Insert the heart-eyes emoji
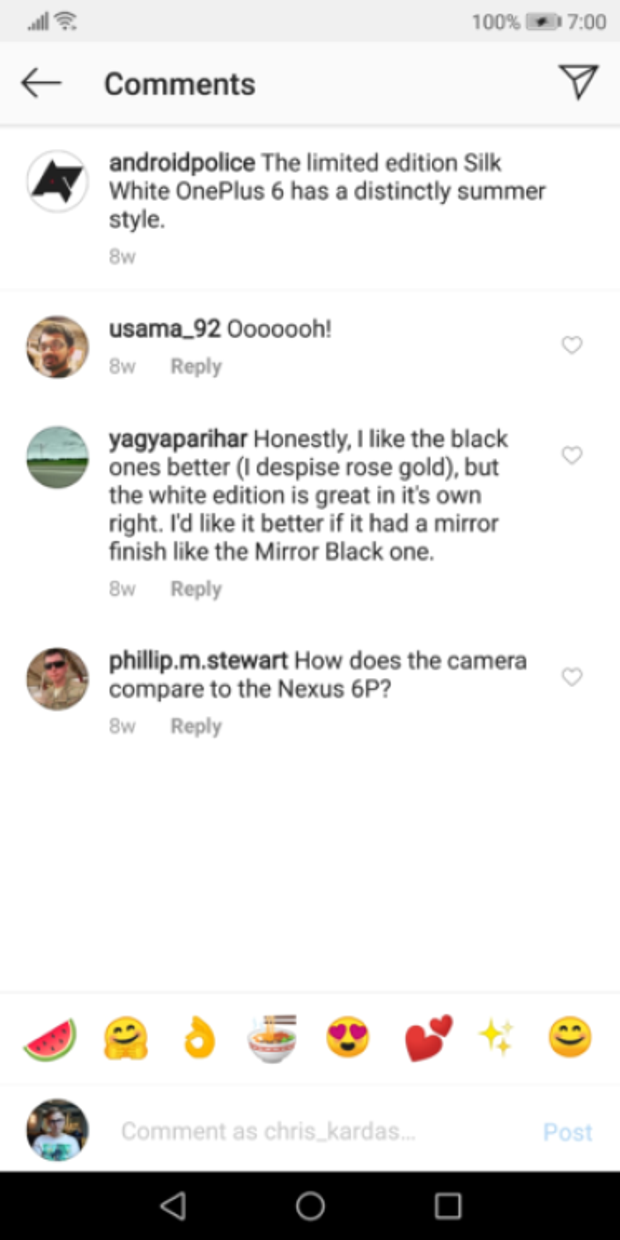 349,1040
